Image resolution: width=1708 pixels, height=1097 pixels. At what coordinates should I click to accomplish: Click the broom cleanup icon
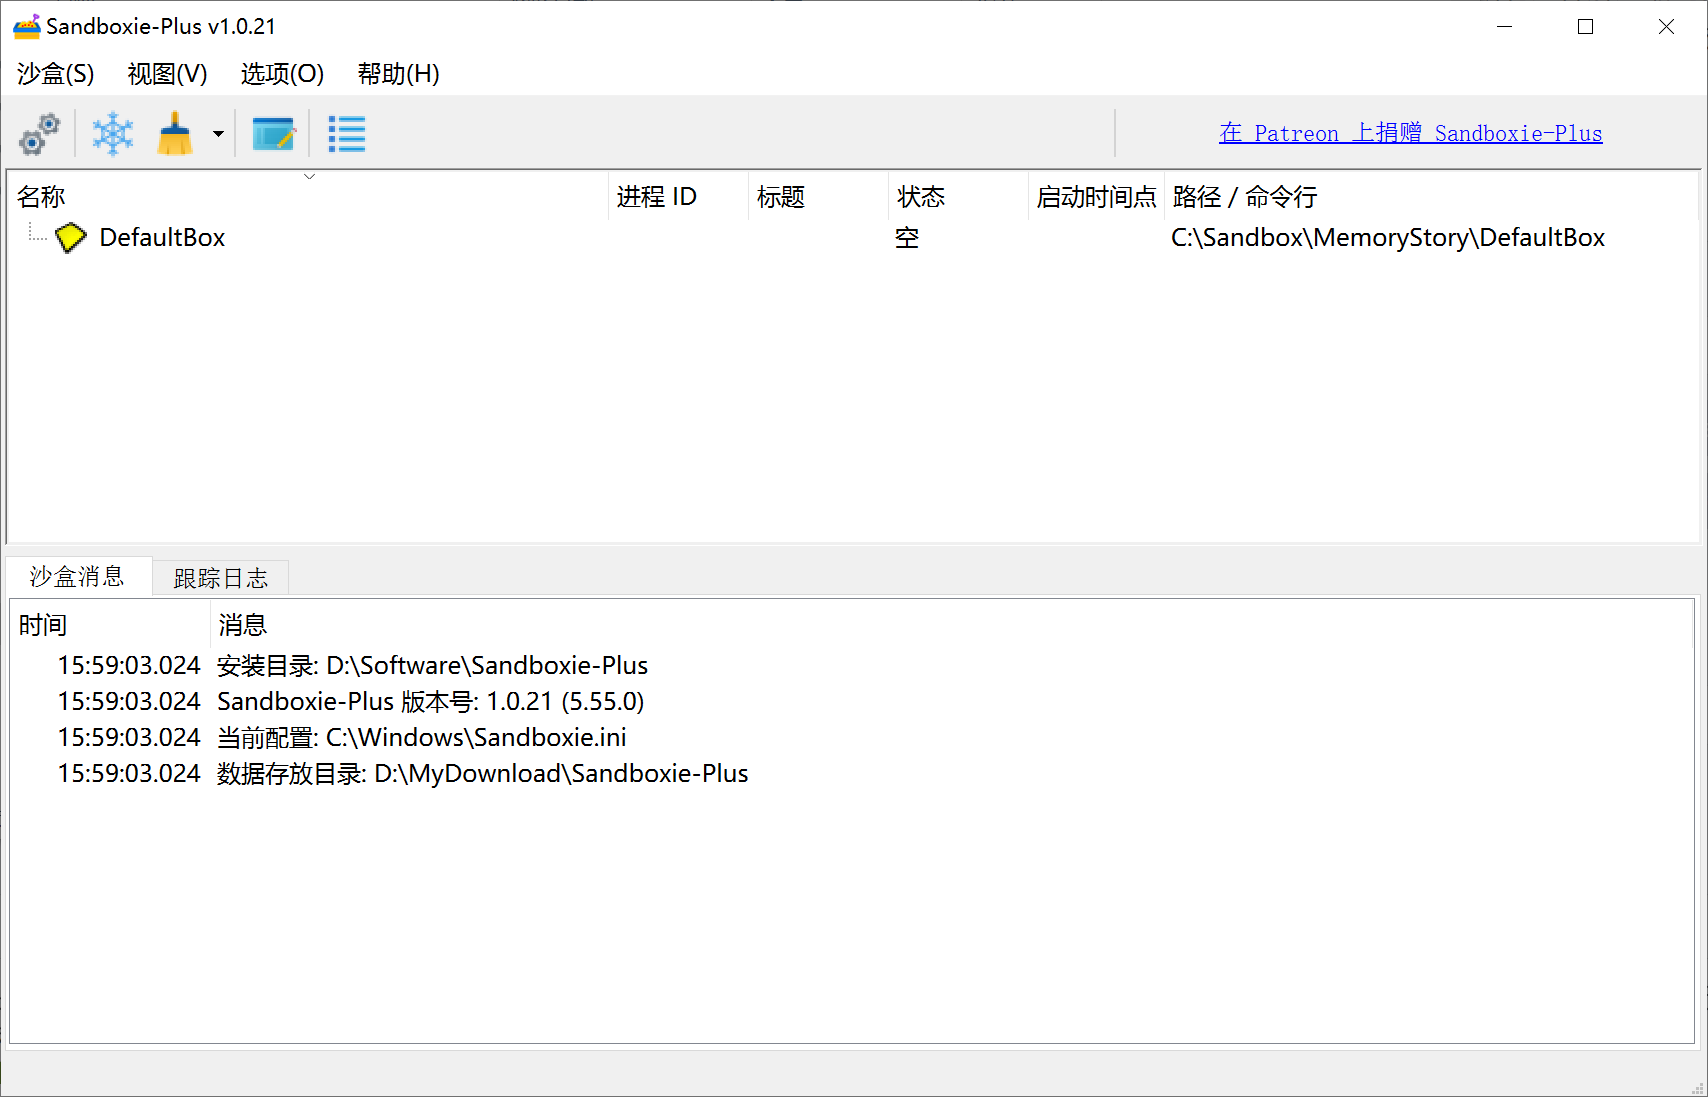coord(176,134)
